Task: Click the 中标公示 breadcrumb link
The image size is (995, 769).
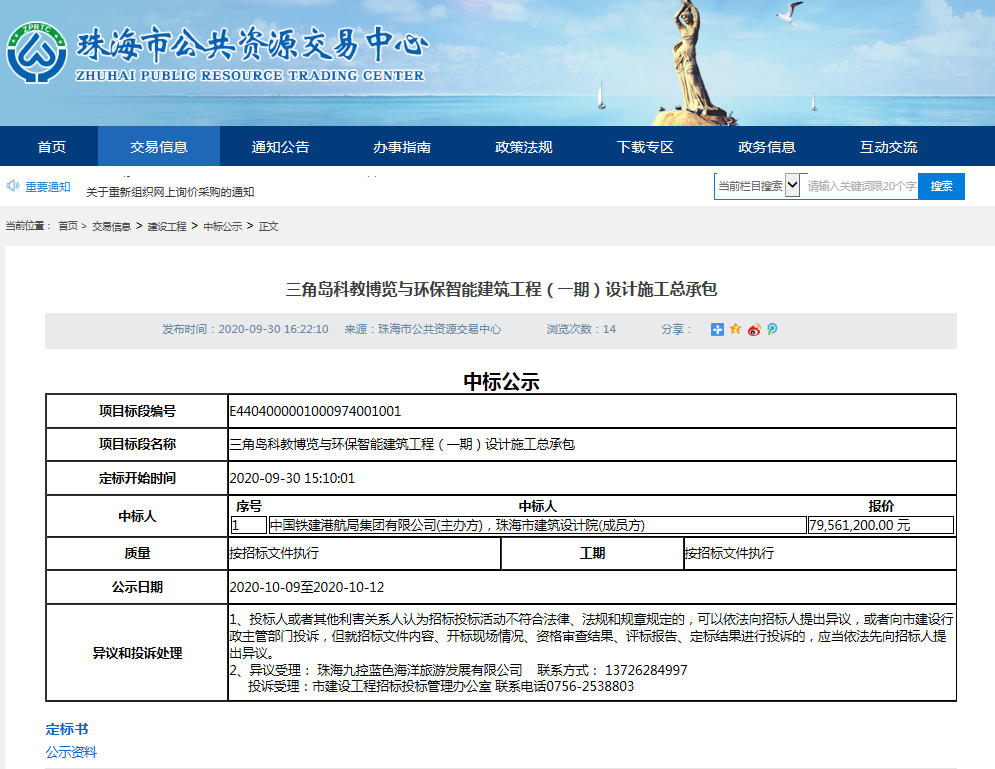Action: click(x=222, y=227)
